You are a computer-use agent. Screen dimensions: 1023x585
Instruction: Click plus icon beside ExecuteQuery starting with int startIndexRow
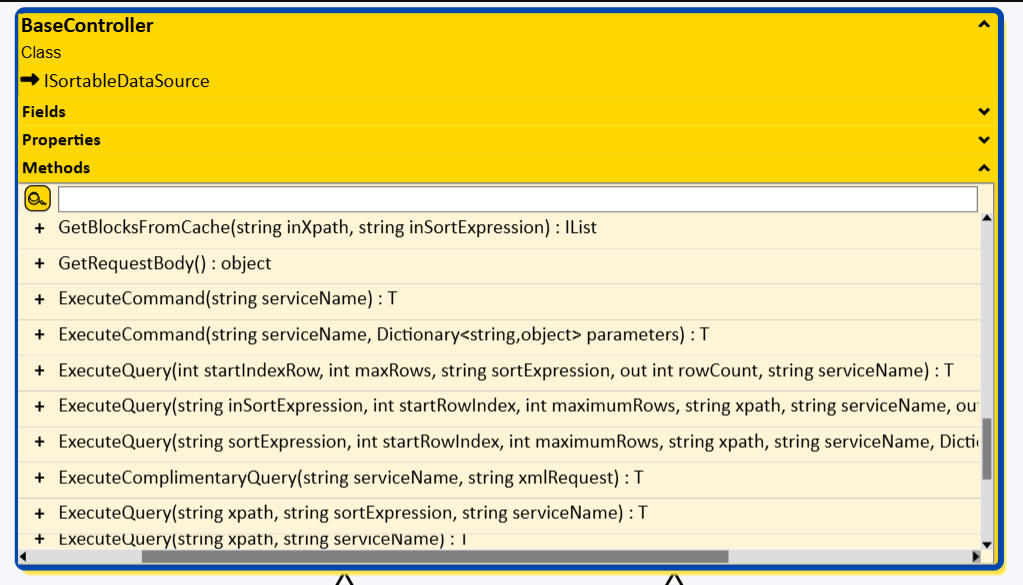(40, 371)
